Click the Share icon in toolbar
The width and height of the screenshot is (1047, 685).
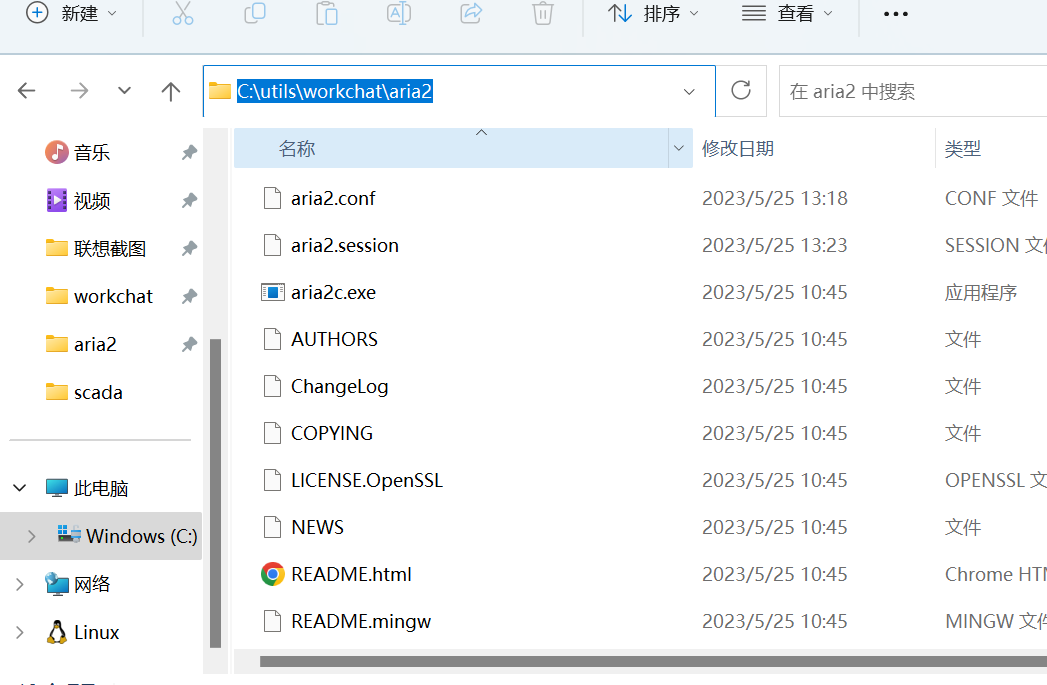tap(471, 13)
